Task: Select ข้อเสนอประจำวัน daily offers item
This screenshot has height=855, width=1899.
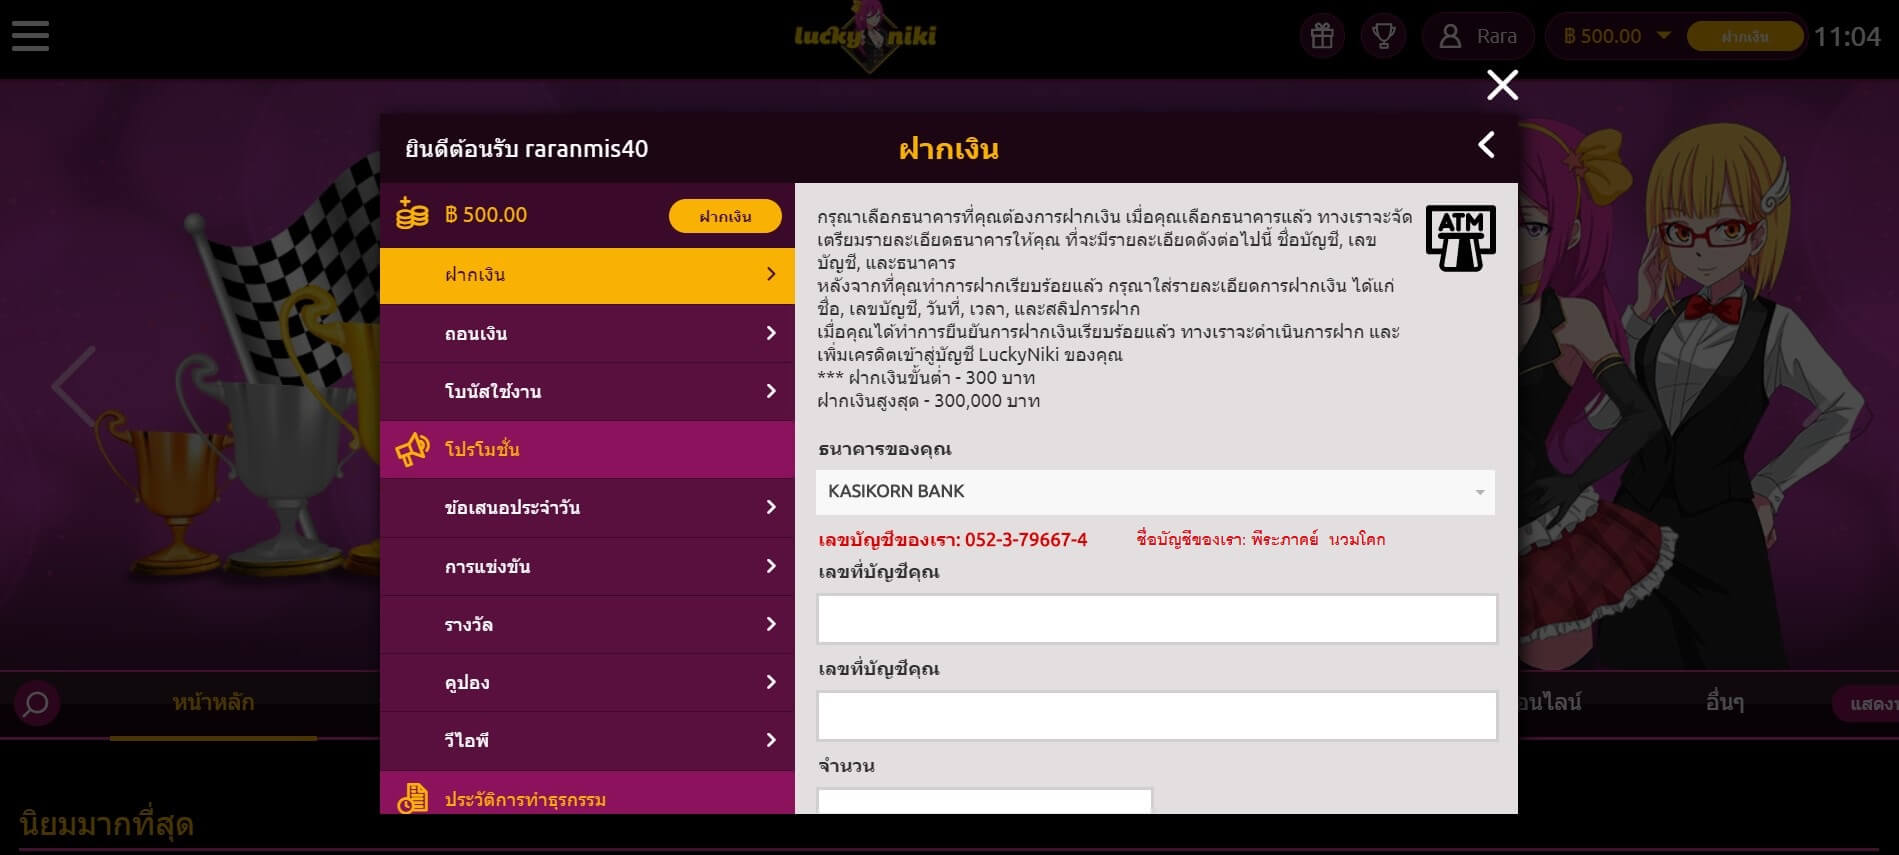Action: [x=587, y=507]
